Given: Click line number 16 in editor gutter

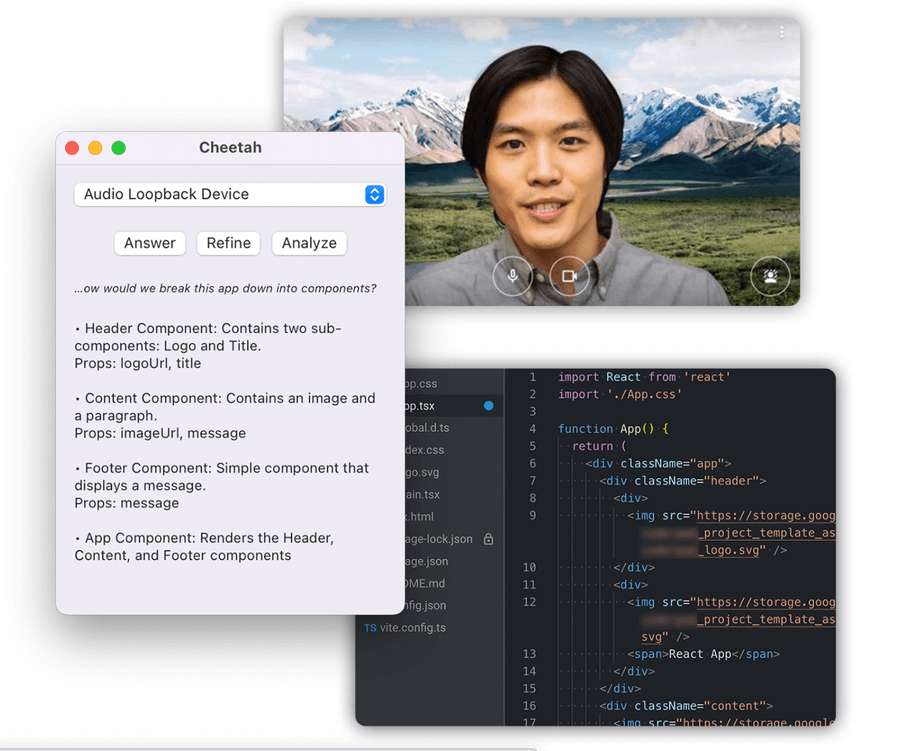Looking at the screenshot, I should pos(529,706).
